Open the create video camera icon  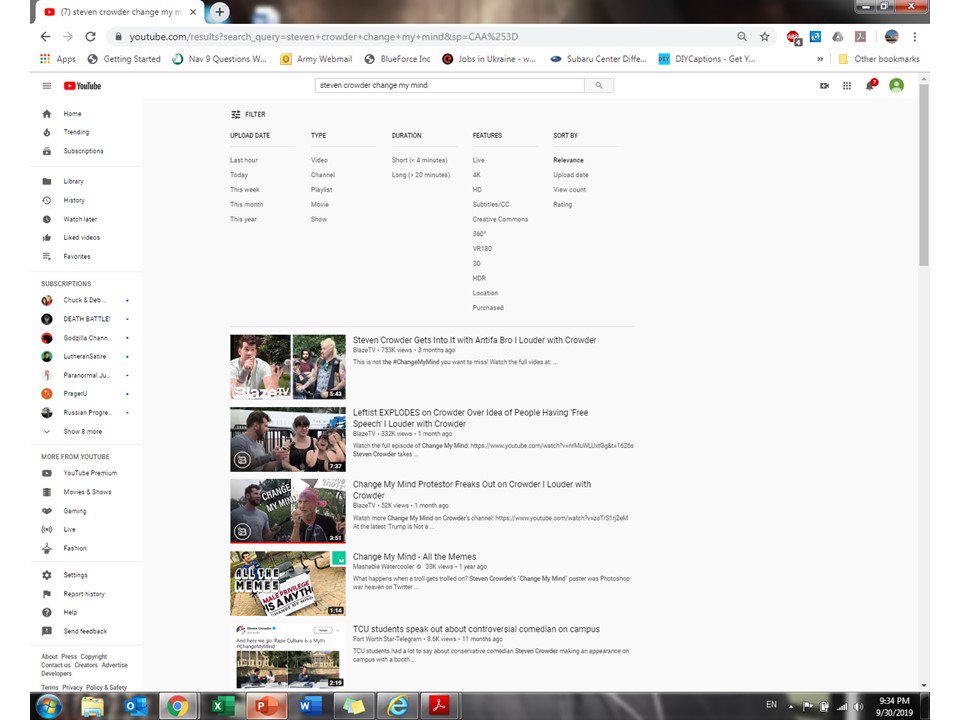824,86
